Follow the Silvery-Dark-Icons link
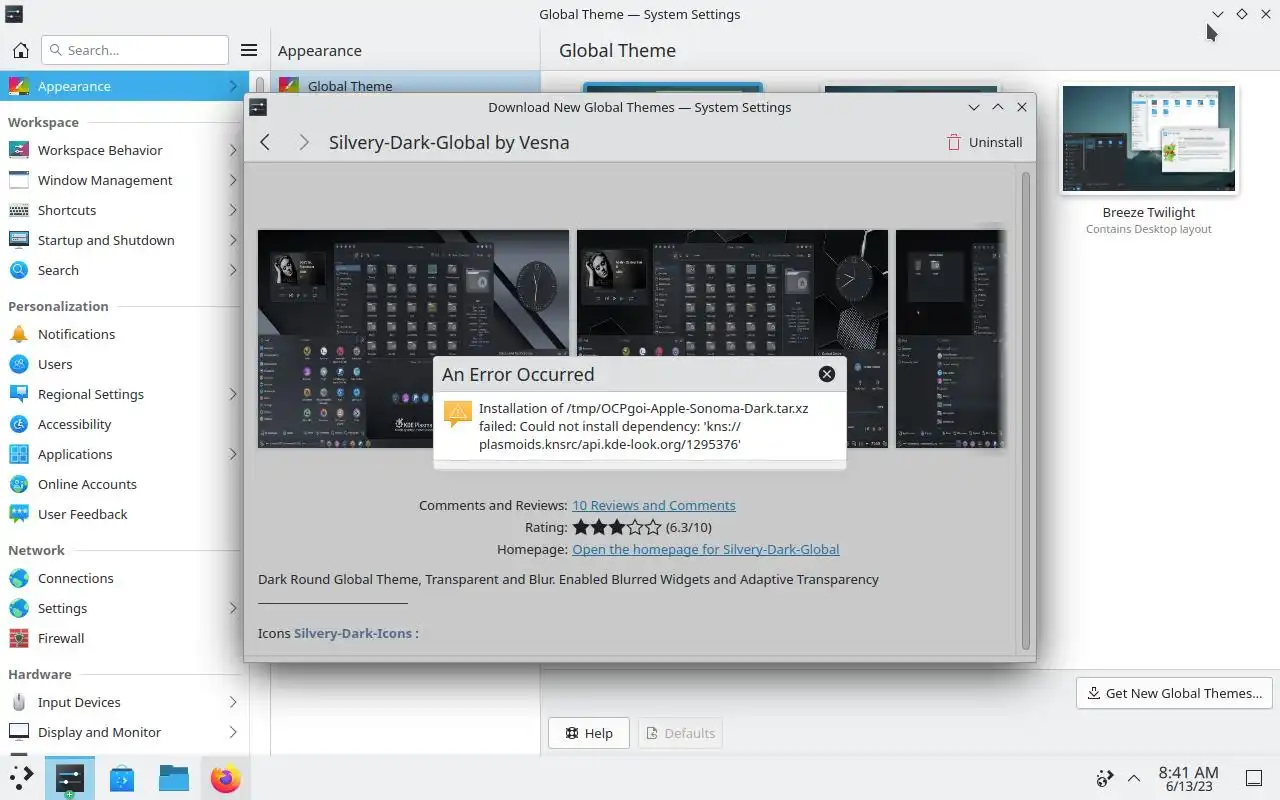This screenshot has width=1280, height=800. tap(353, 633)
